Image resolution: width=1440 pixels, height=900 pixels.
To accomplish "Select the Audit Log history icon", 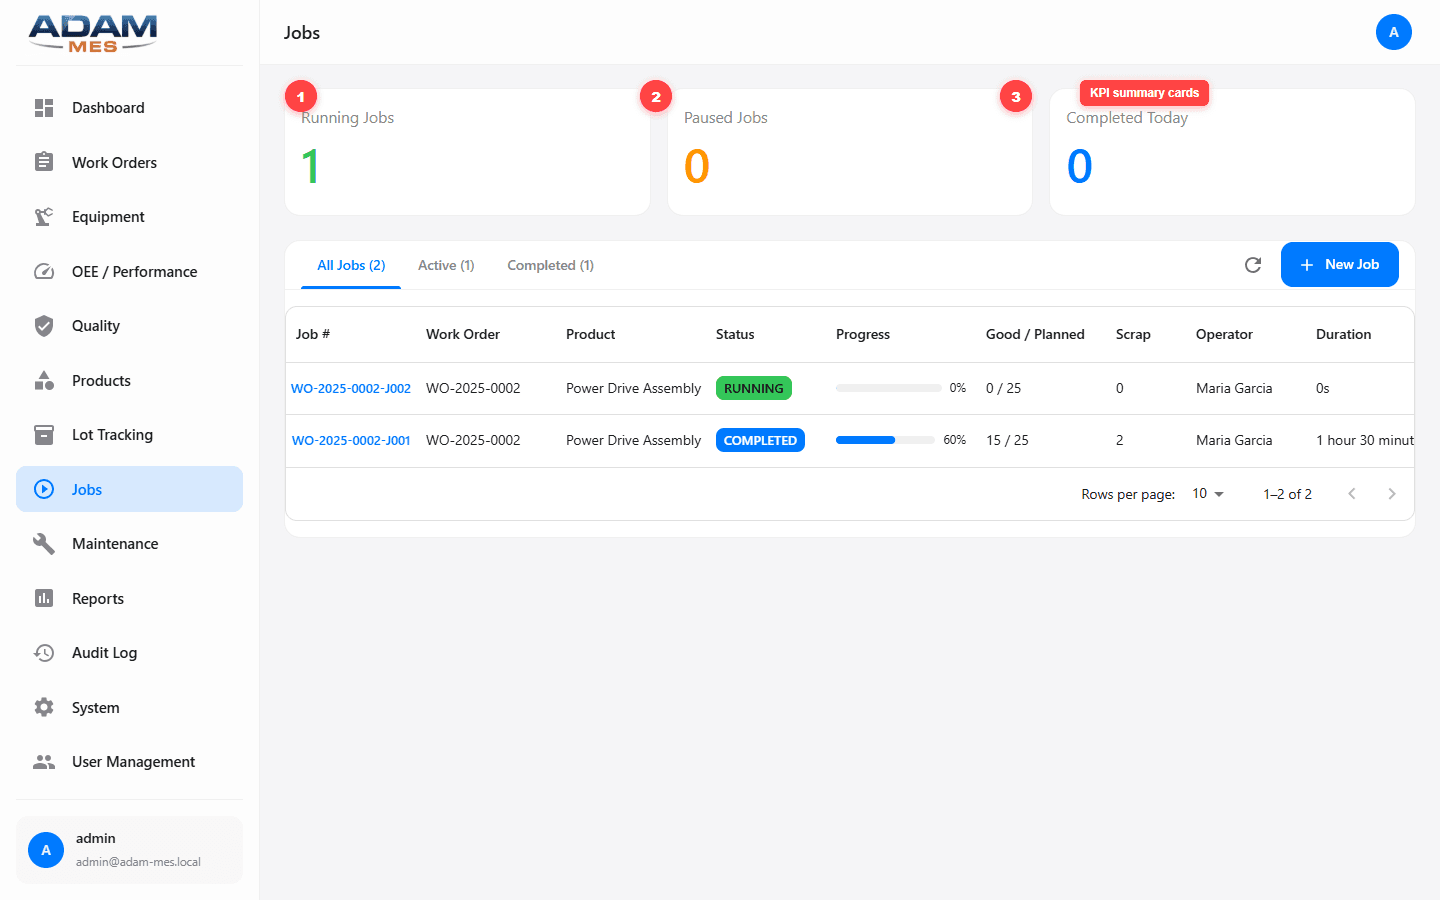I will [44, 652].
